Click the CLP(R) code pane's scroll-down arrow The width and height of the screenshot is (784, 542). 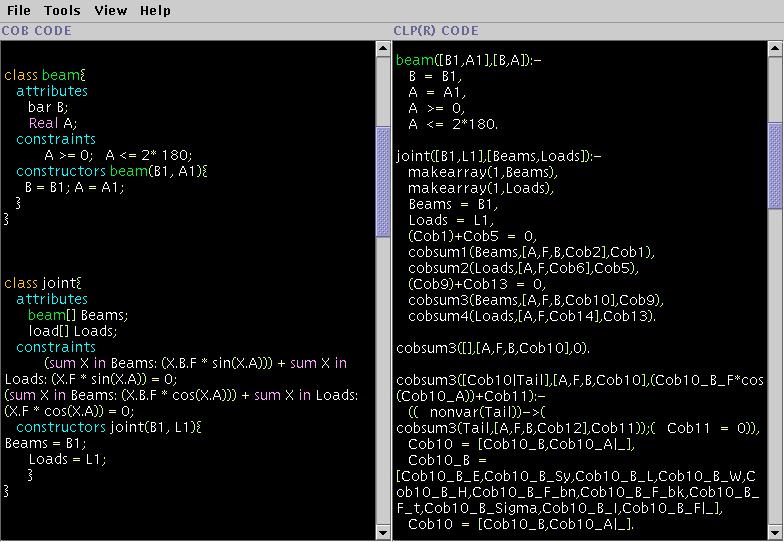(775, 532)
